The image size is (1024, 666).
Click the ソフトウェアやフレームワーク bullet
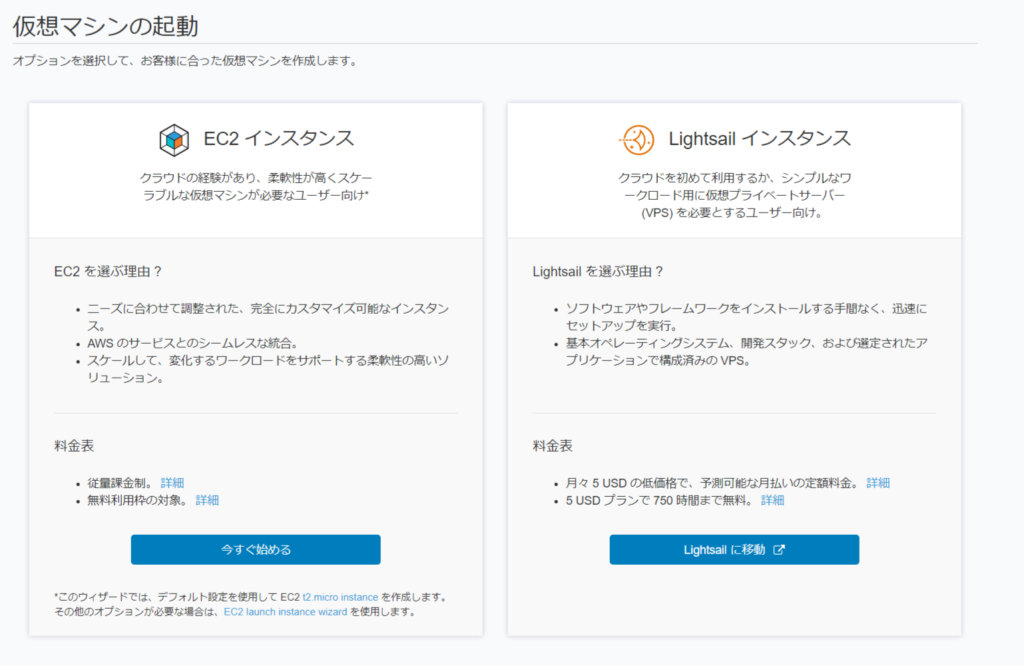coord(746,317)
